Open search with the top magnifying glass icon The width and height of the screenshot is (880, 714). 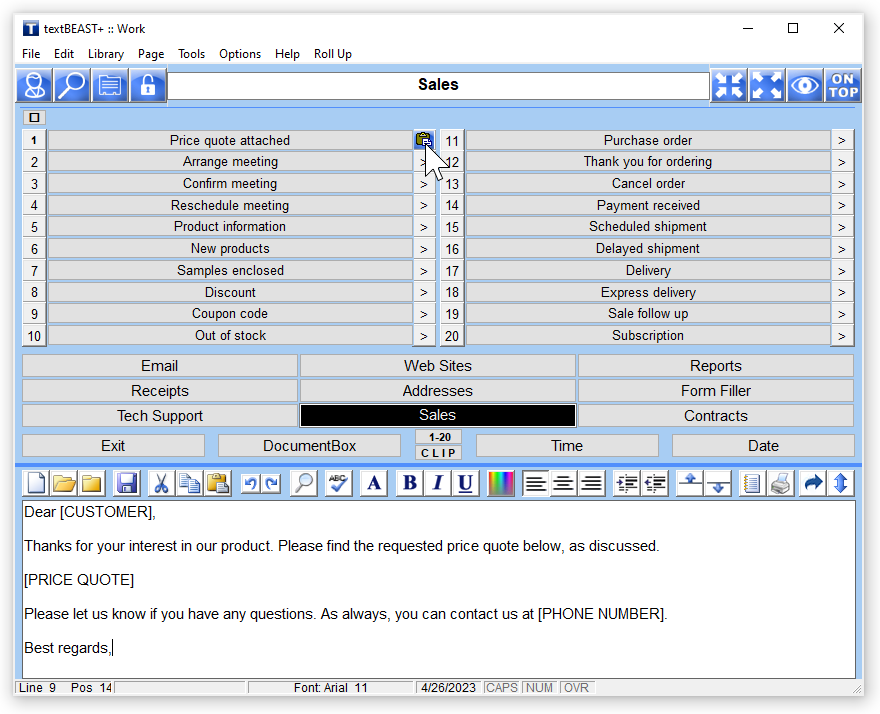click(x=72, y=85)
